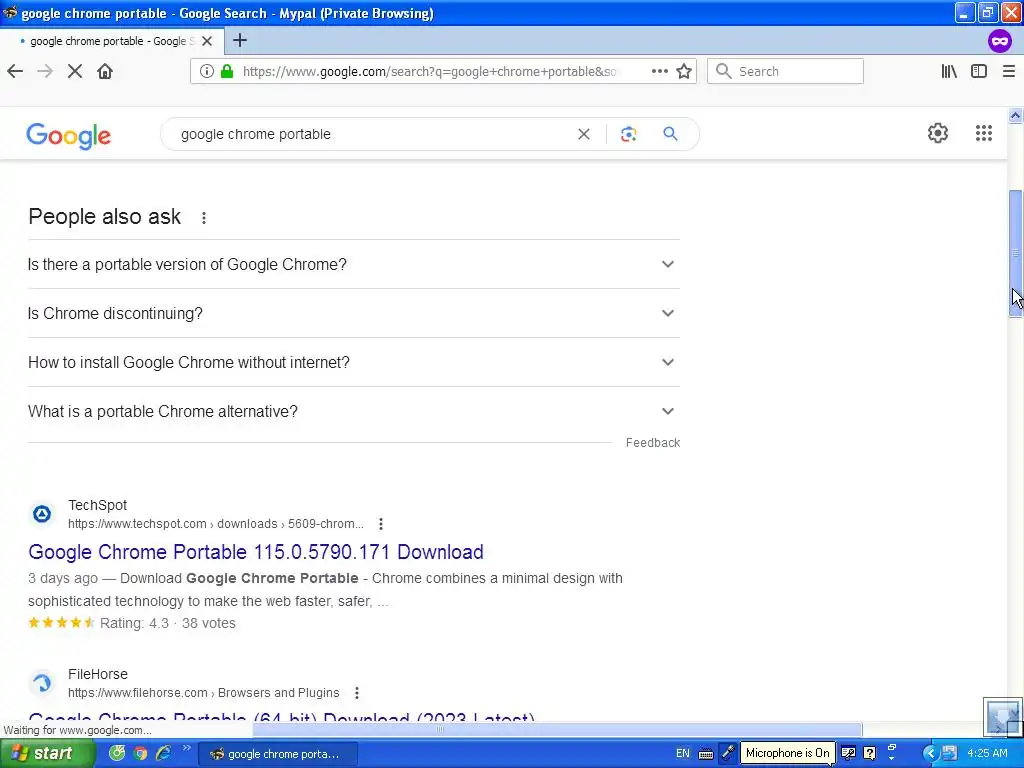Click the forward navigation arrow
This screenshot has width=1024, height=768.
(45, 71)
